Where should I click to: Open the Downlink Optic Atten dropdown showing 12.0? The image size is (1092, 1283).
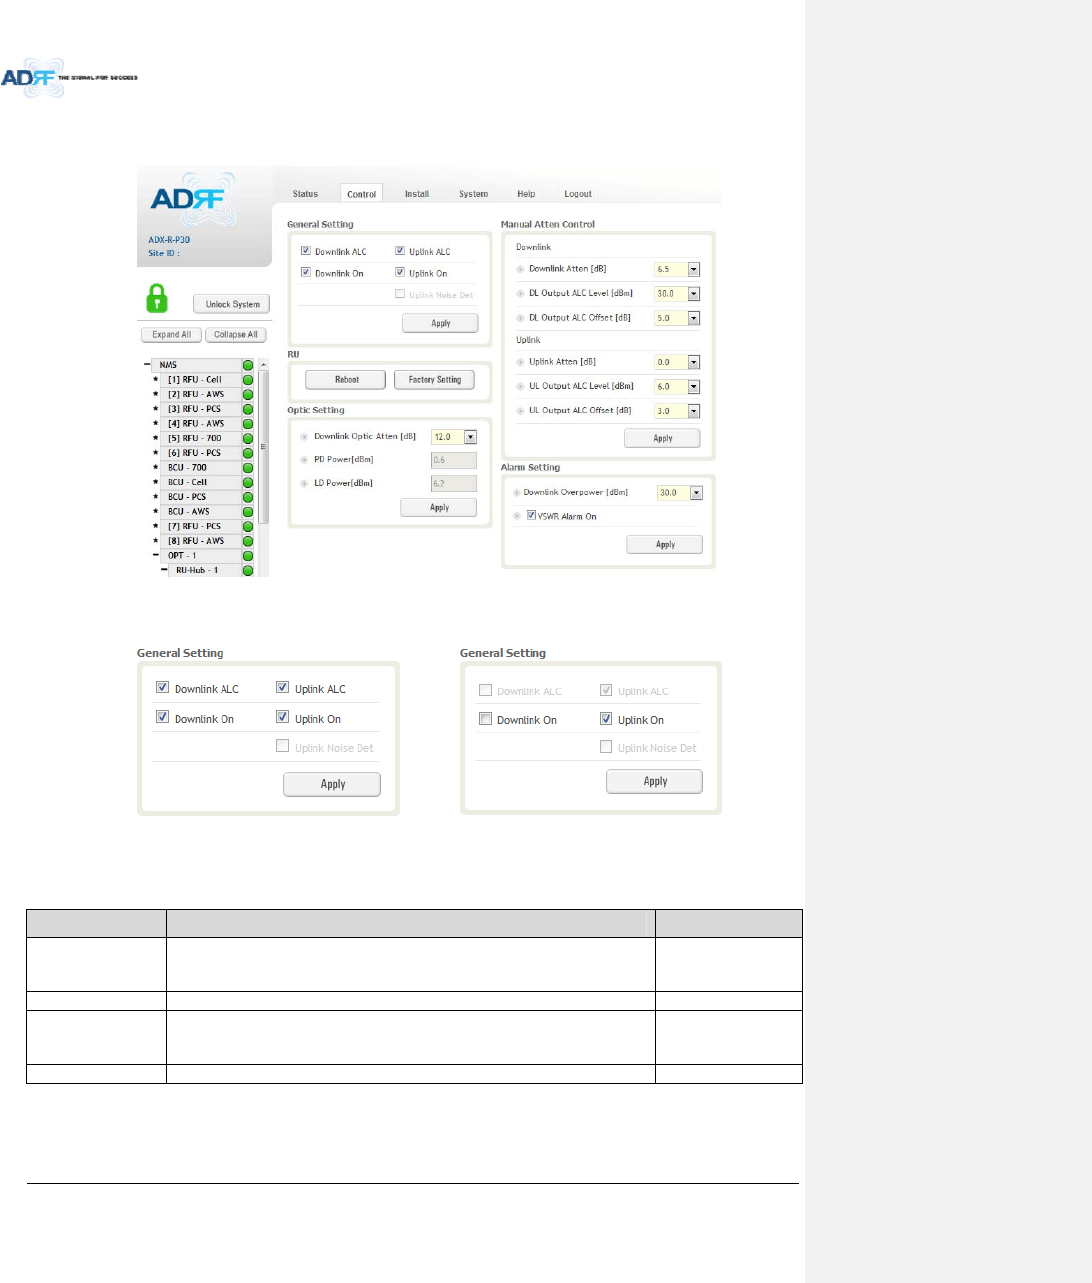point(471,437)
